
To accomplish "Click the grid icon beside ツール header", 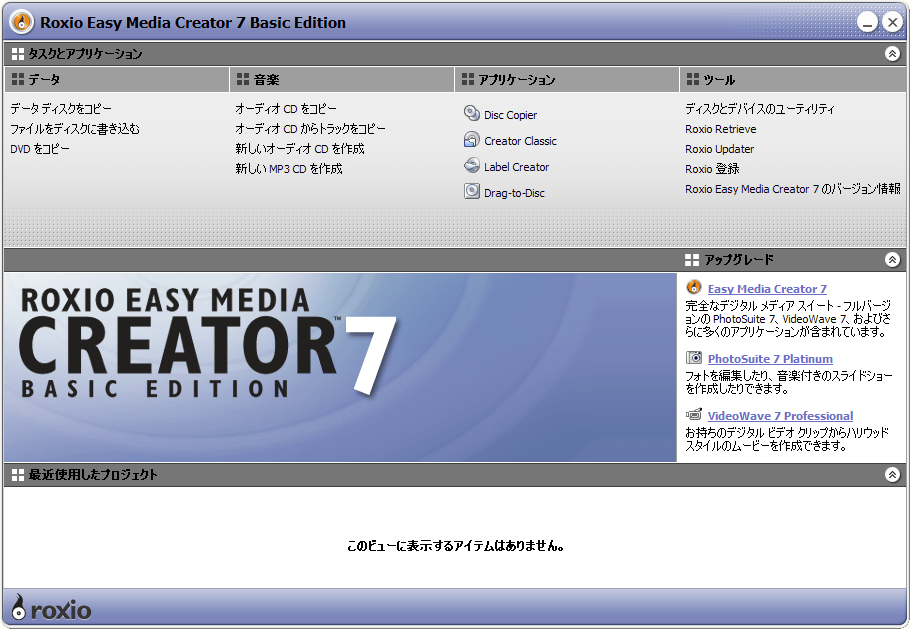I will point(693,79).
